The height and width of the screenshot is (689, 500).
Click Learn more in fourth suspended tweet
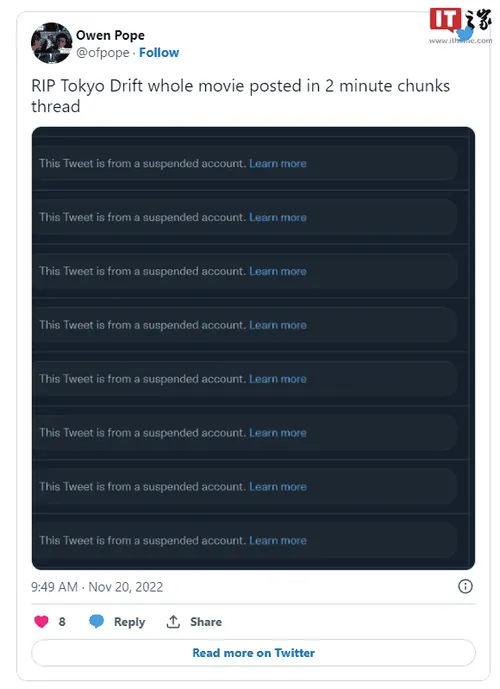(x=278, y=325)
